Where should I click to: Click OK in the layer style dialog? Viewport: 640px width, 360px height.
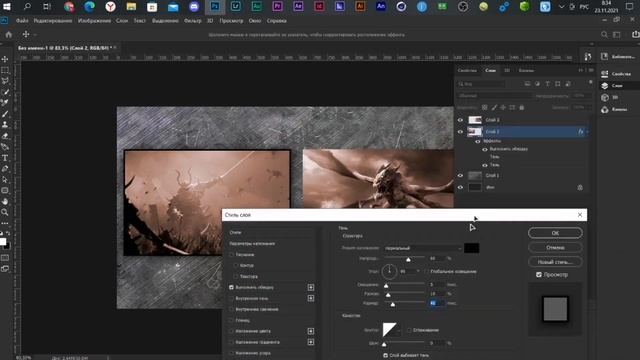555,233
